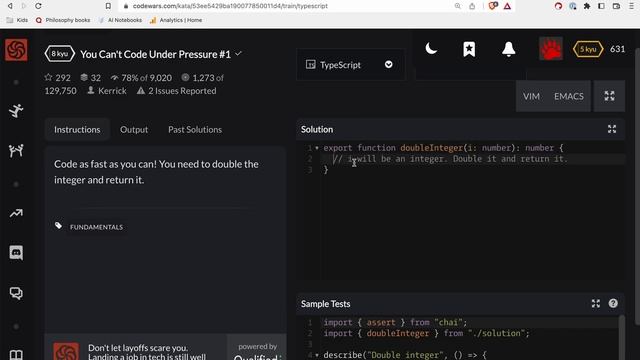Open notifications via the bell icon
640x360 pixels.
pyautogui.click(x=509, y=49)
